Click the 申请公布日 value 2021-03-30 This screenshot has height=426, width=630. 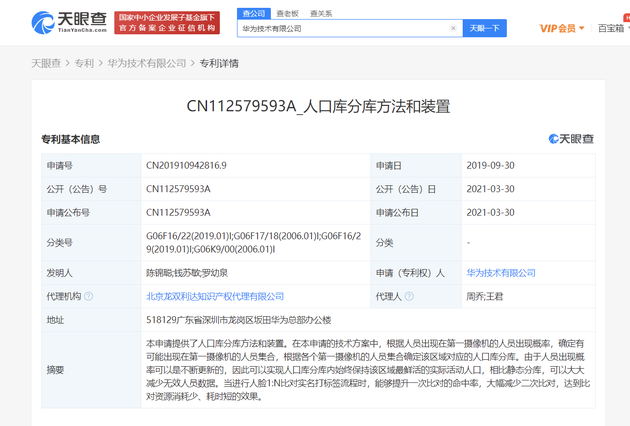point(490,212)
